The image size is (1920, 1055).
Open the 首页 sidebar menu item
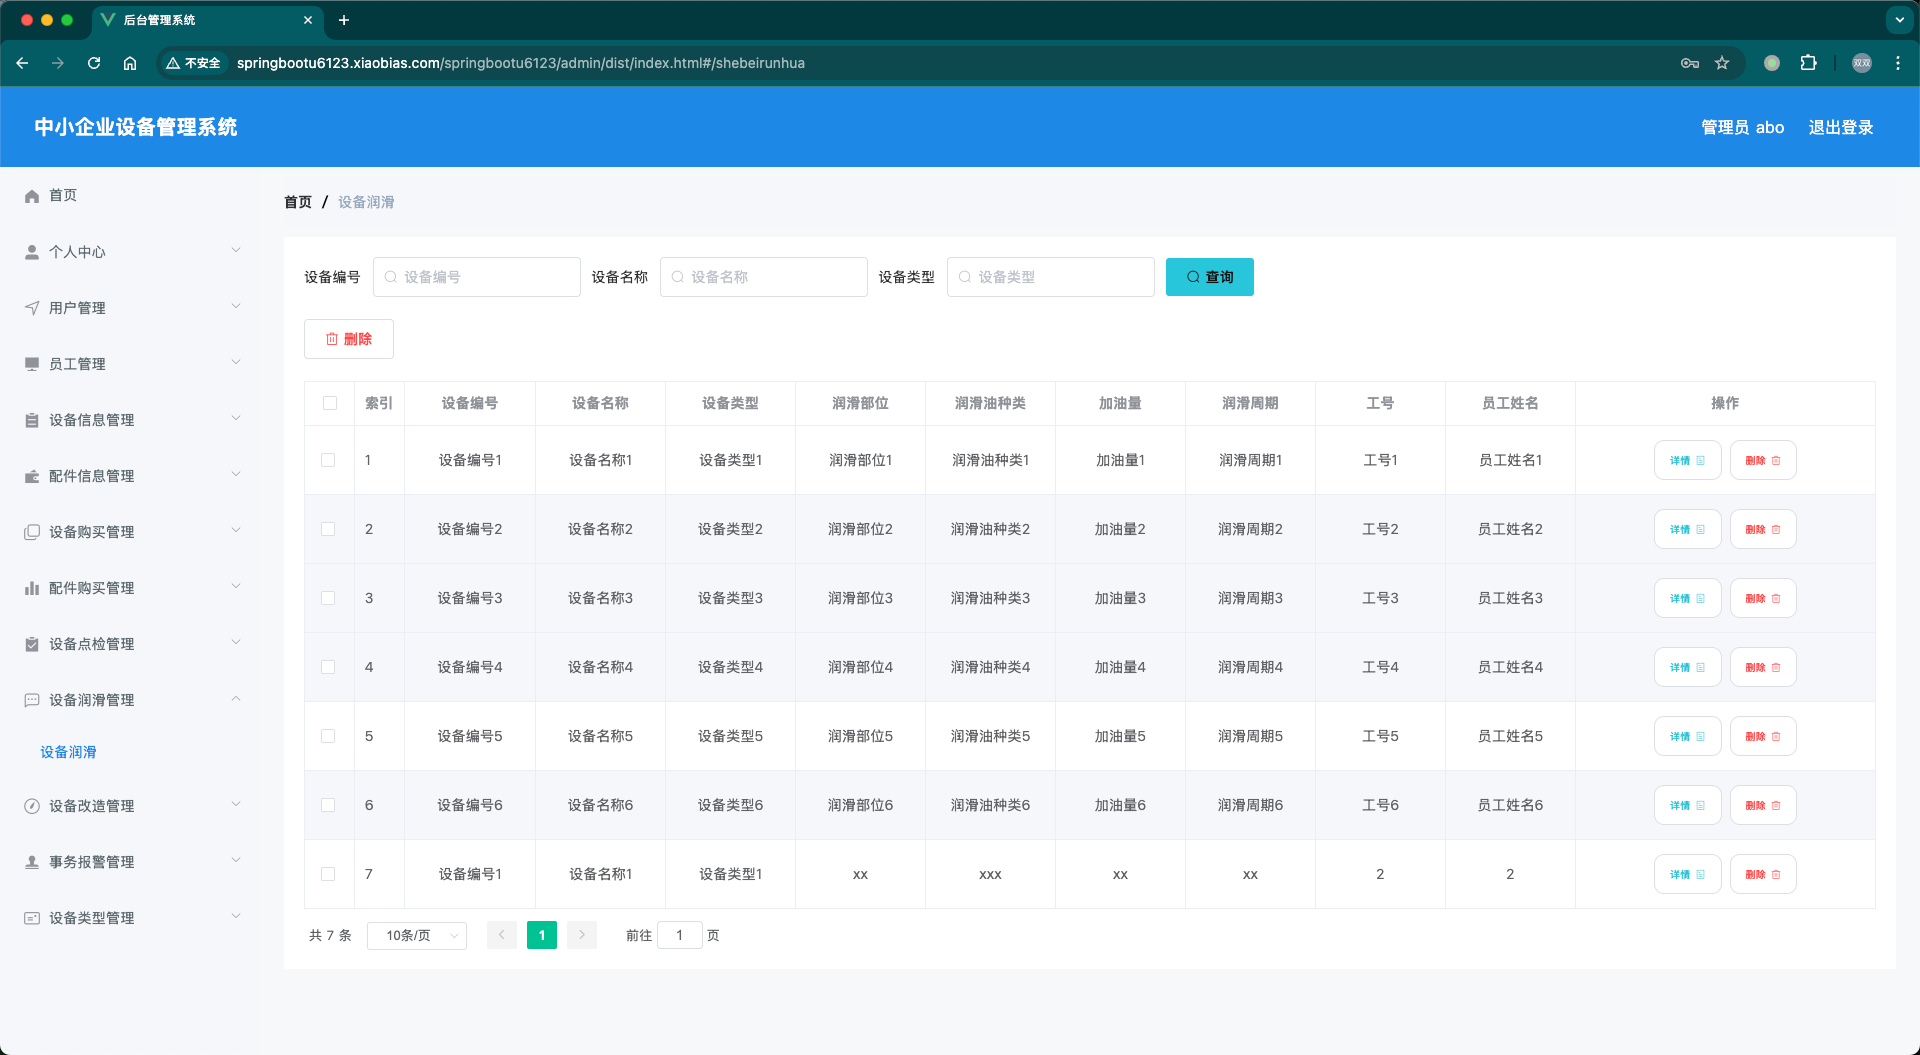coord(63,196)
